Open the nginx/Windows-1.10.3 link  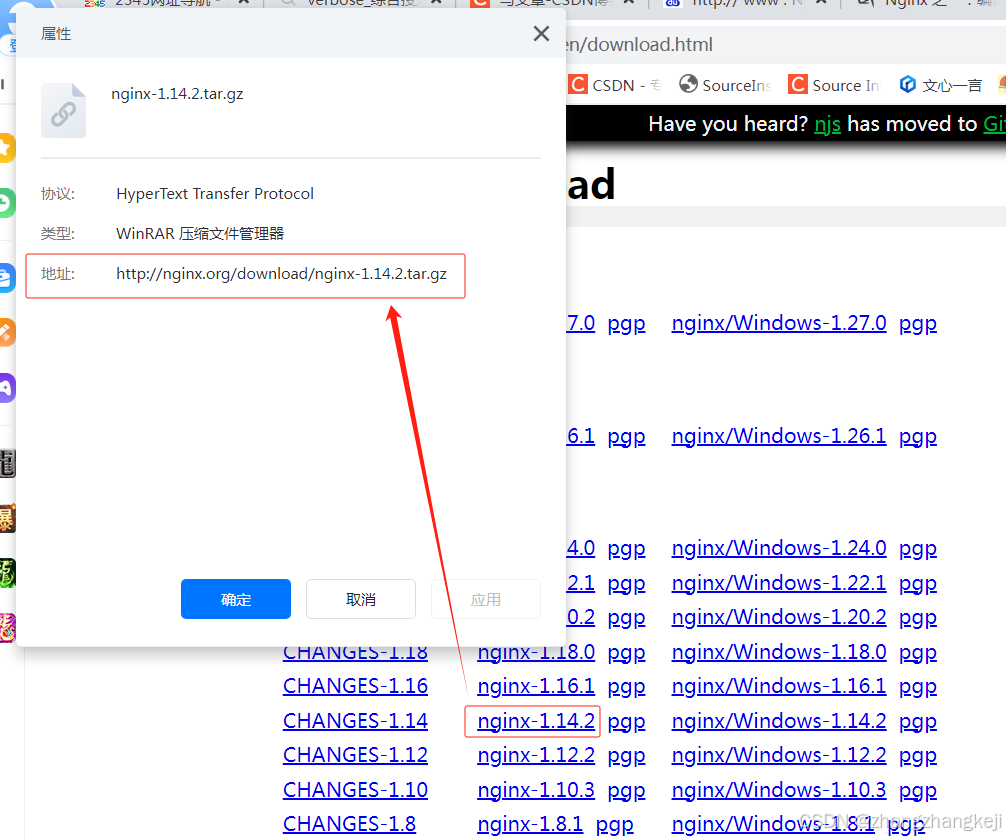point(779,790)
